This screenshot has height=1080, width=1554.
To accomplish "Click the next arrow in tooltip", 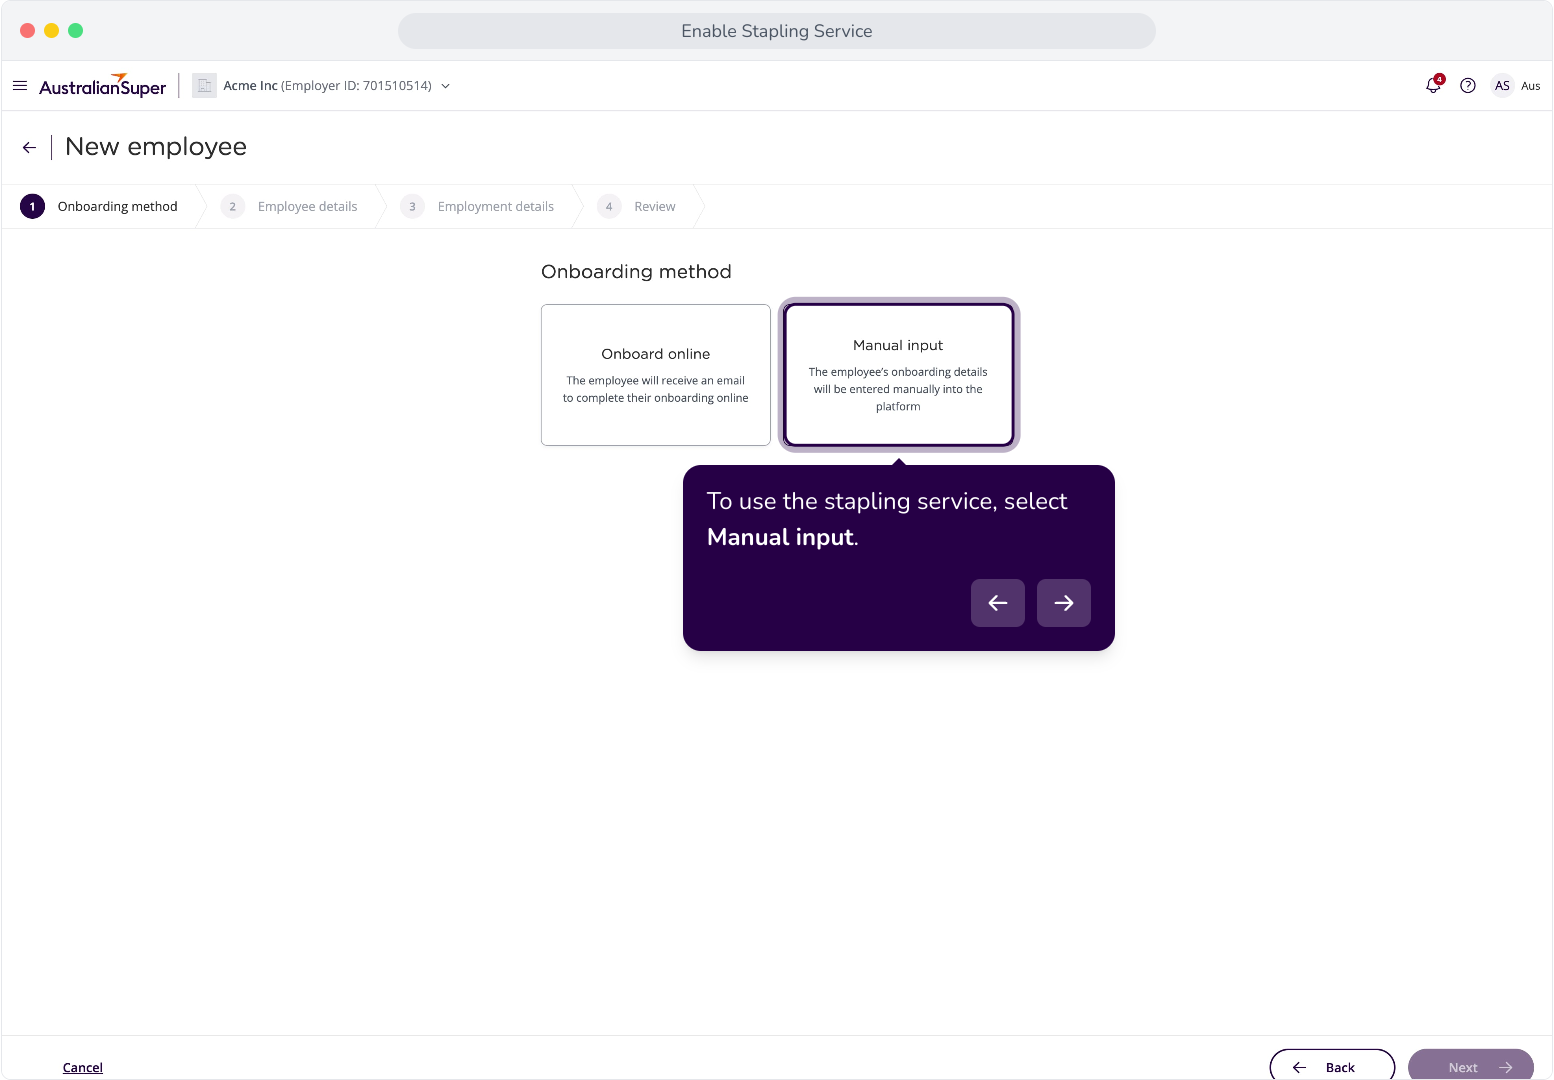I will pyautogui.click(x=1064, y=603).
